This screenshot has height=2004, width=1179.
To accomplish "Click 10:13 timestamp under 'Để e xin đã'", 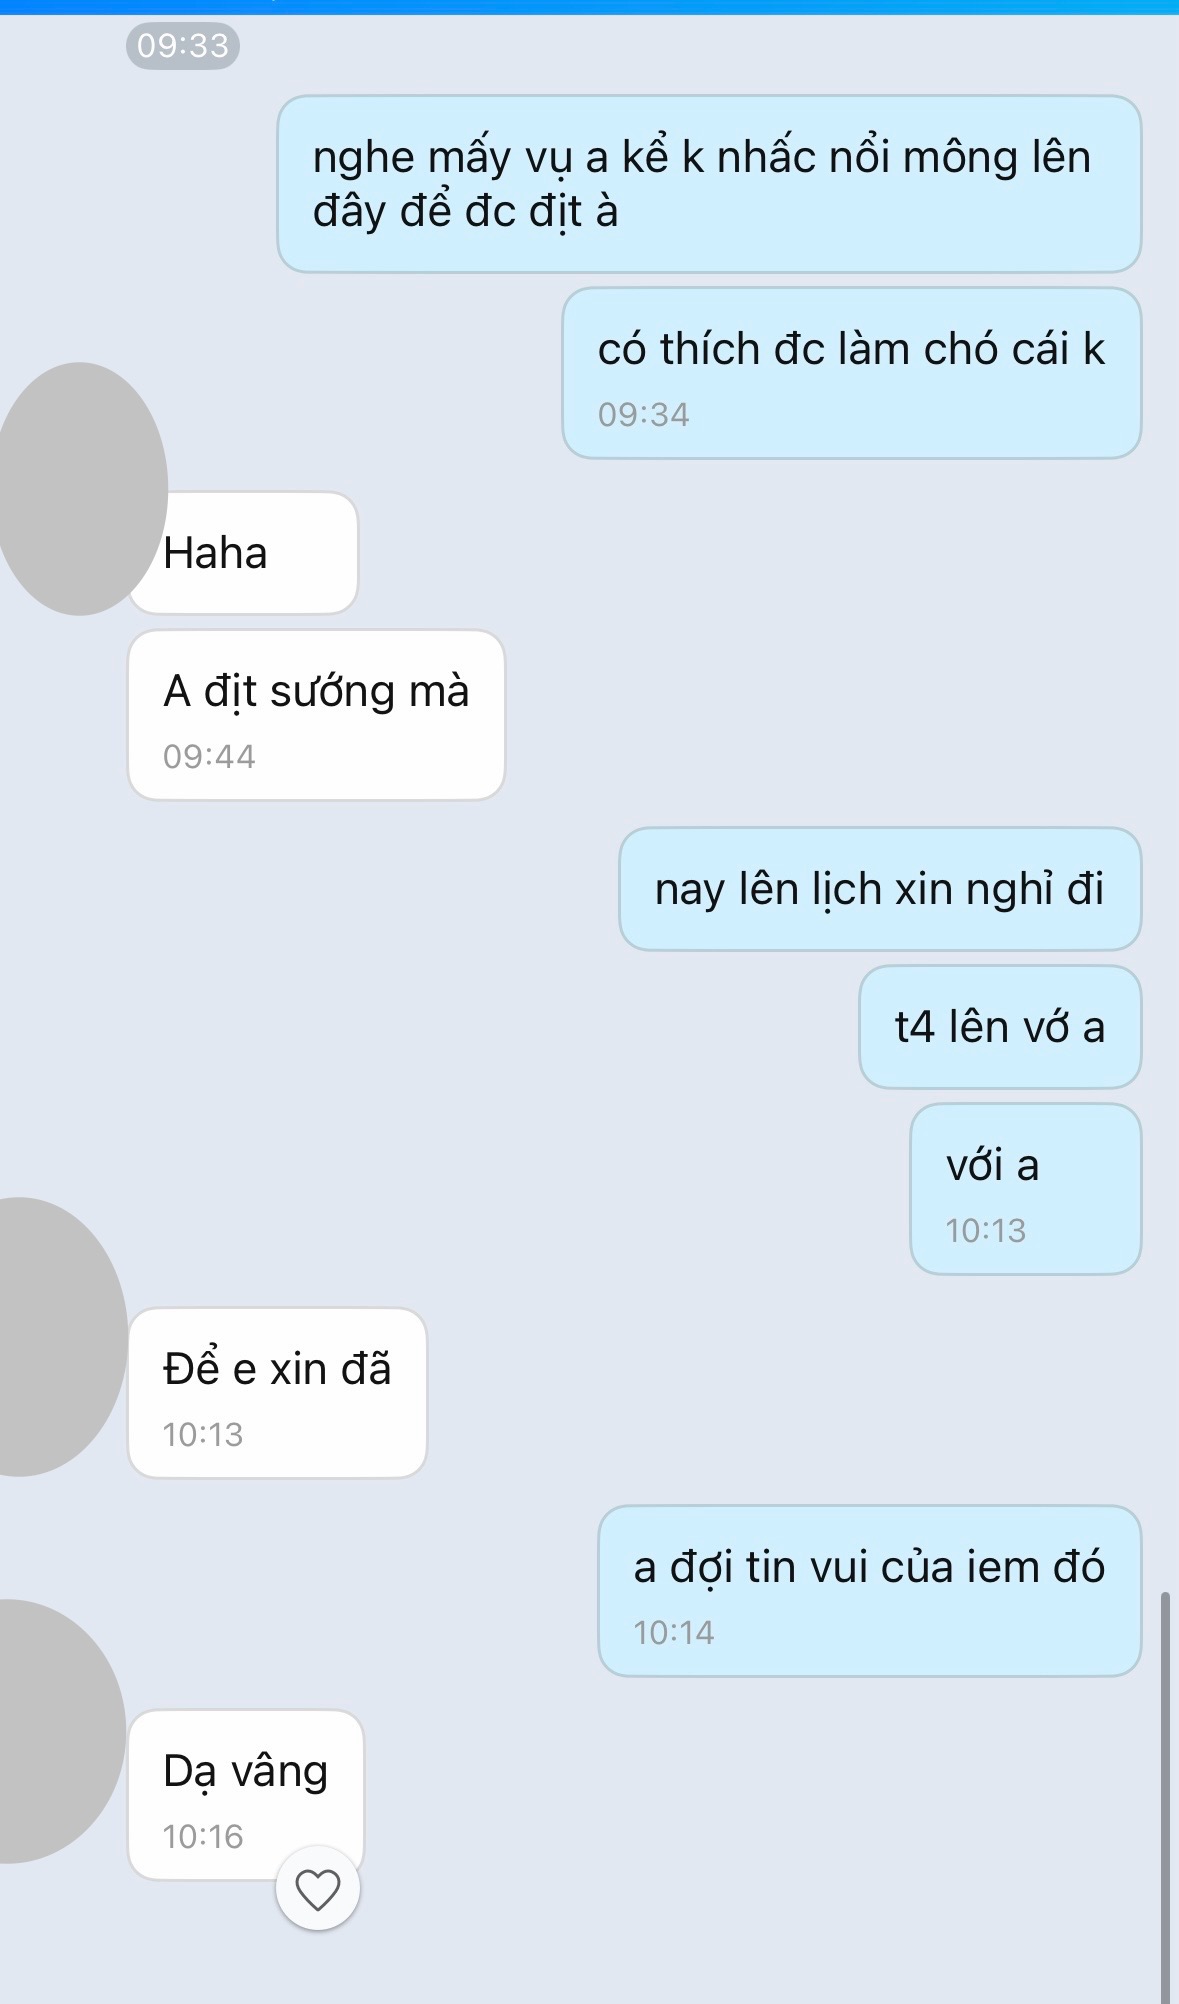I will (x=203, y=1434).
